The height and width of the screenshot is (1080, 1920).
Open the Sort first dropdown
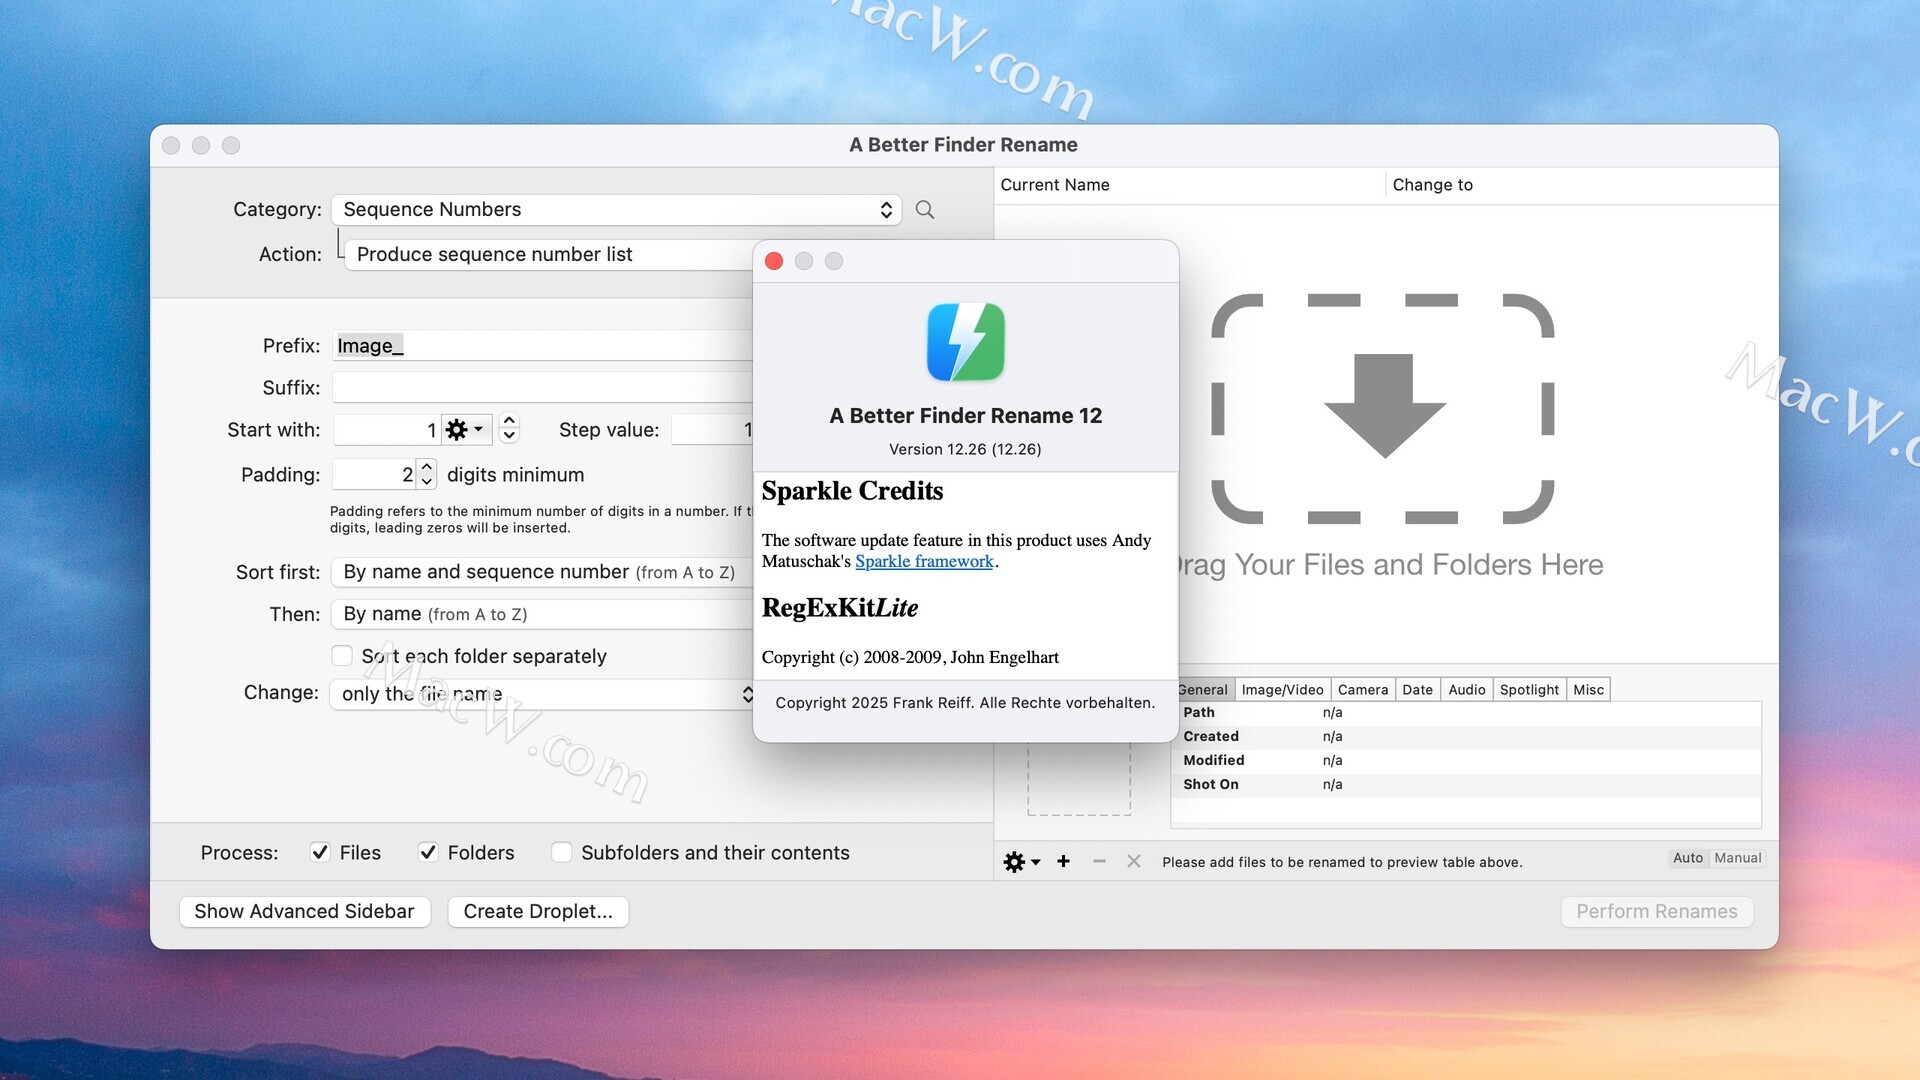[x=540, y=572]
